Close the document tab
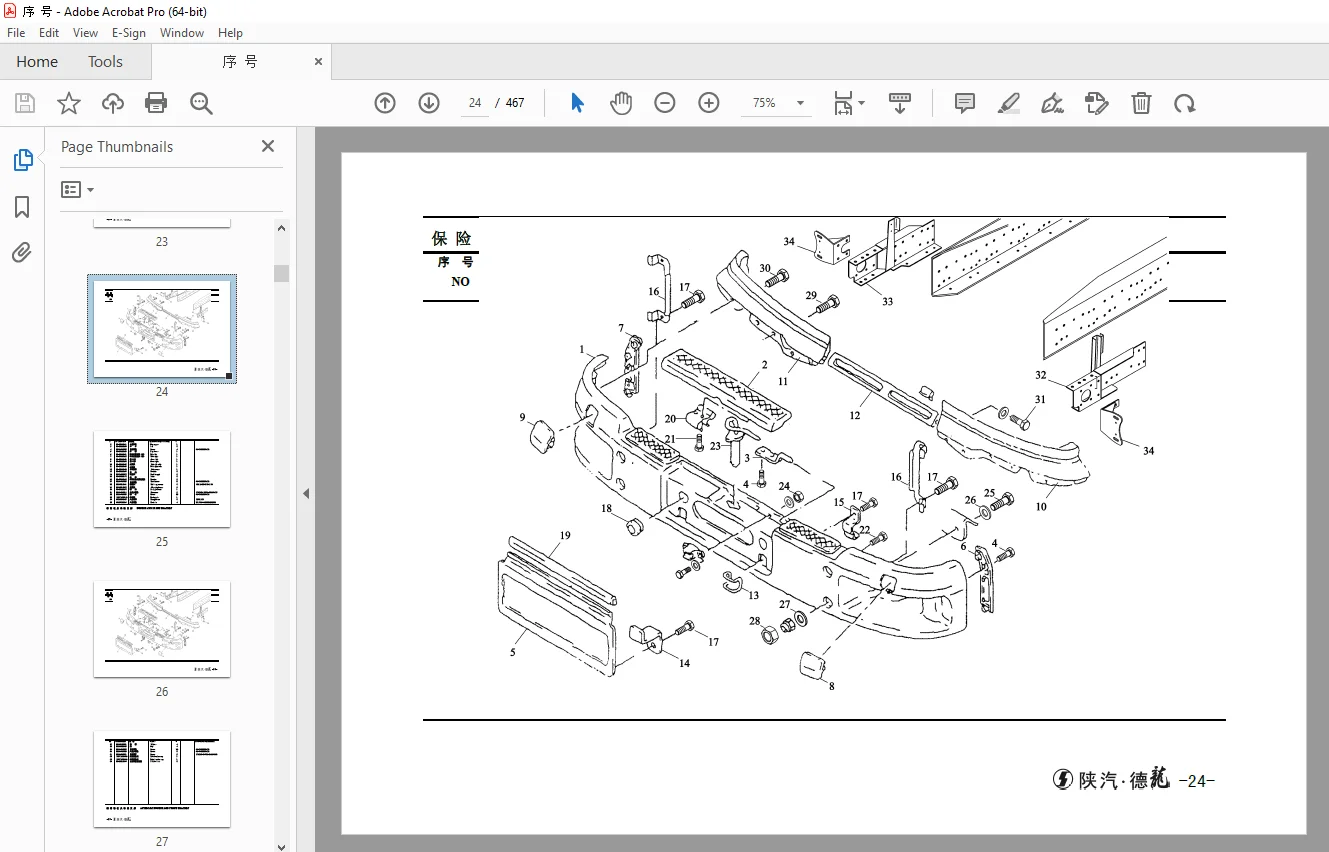This screenshot has height=852, width=1329. point(319,61)
